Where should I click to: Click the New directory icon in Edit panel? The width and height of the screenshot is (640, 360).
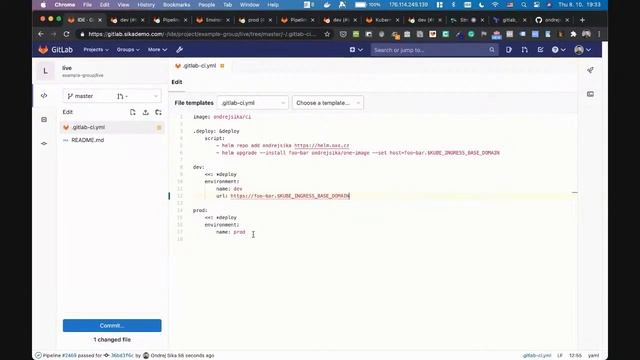pos(158,112)
